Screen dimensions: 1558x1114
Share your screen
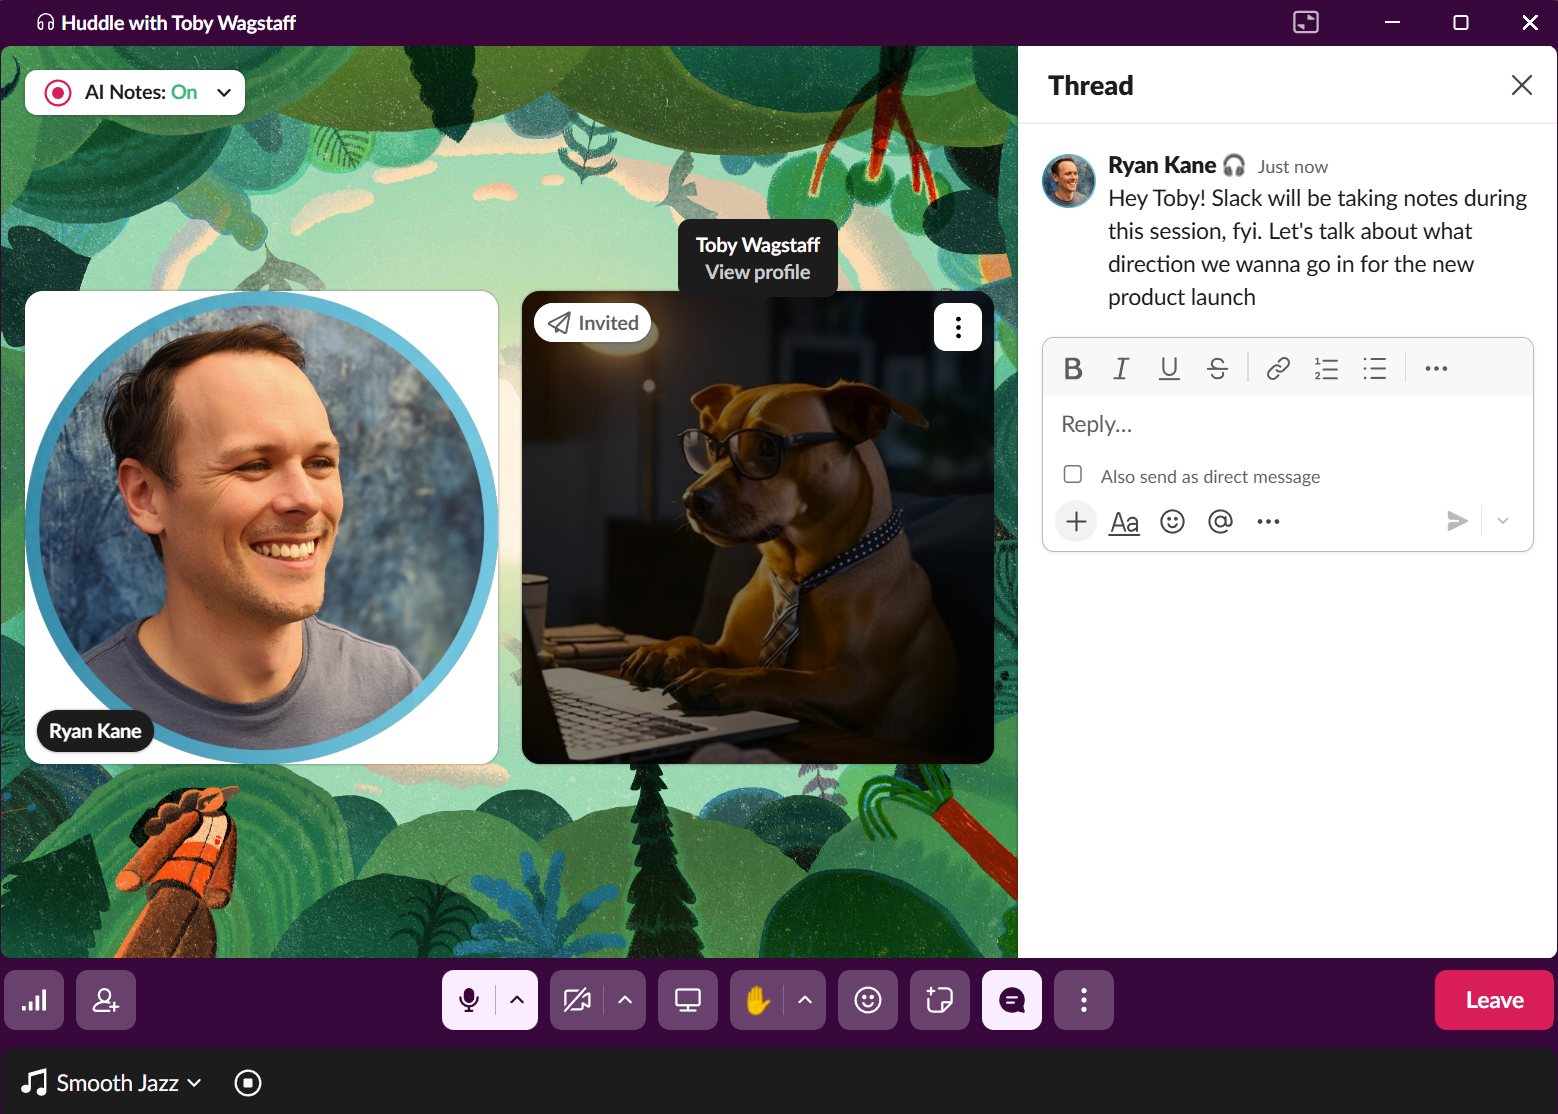point(688,1000)
